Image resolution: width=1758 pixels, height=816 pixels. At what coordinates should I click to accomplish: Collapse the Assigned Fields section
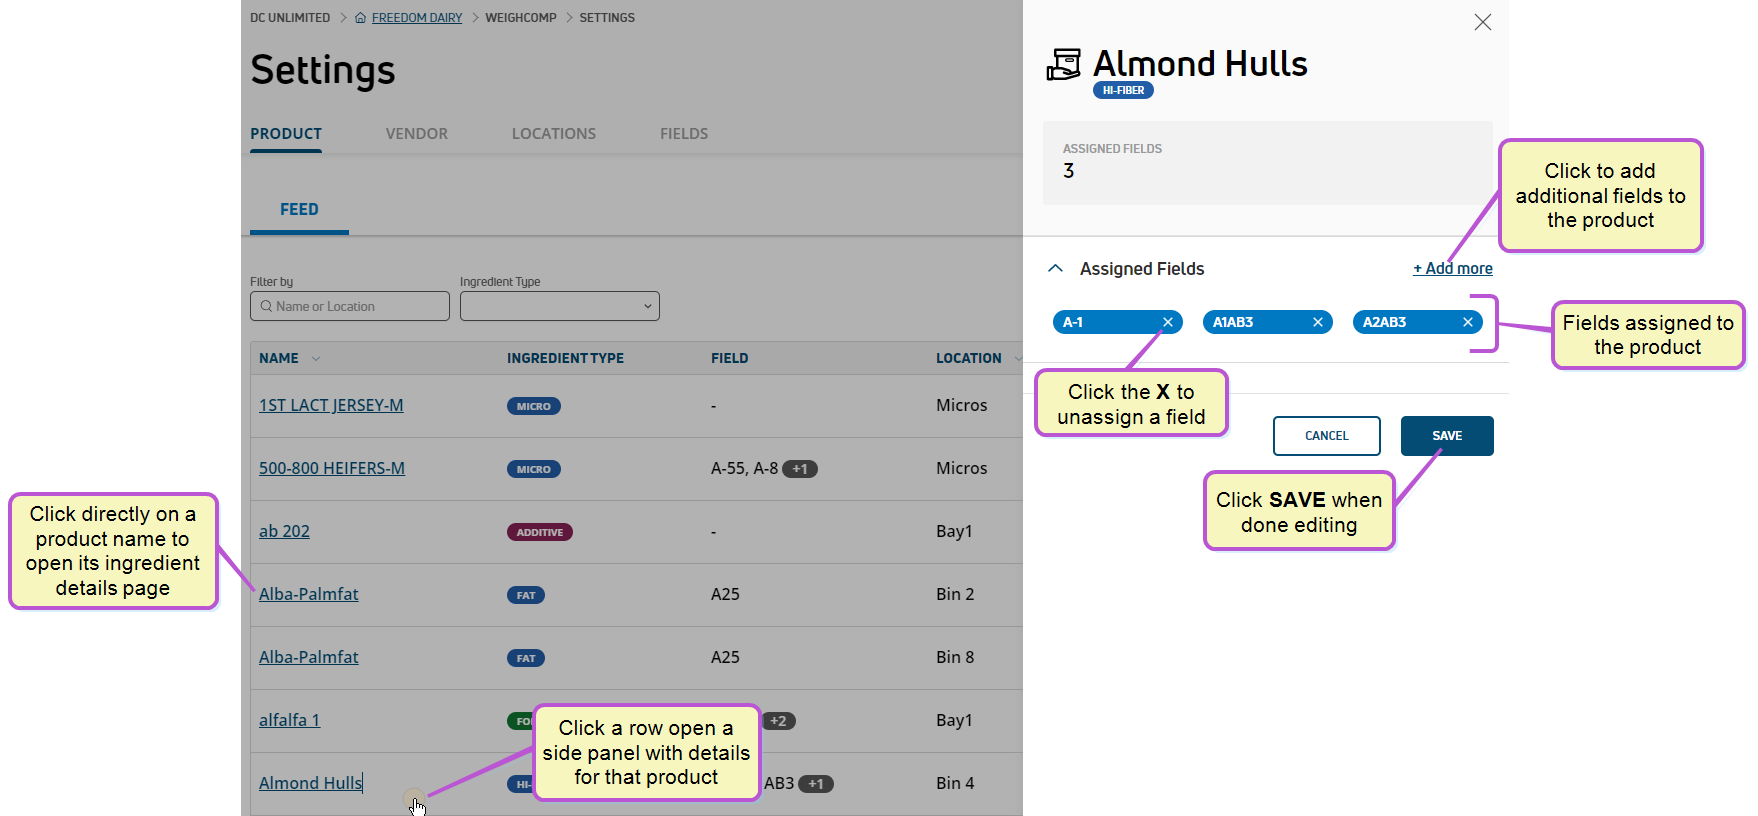coord(1055,268)
